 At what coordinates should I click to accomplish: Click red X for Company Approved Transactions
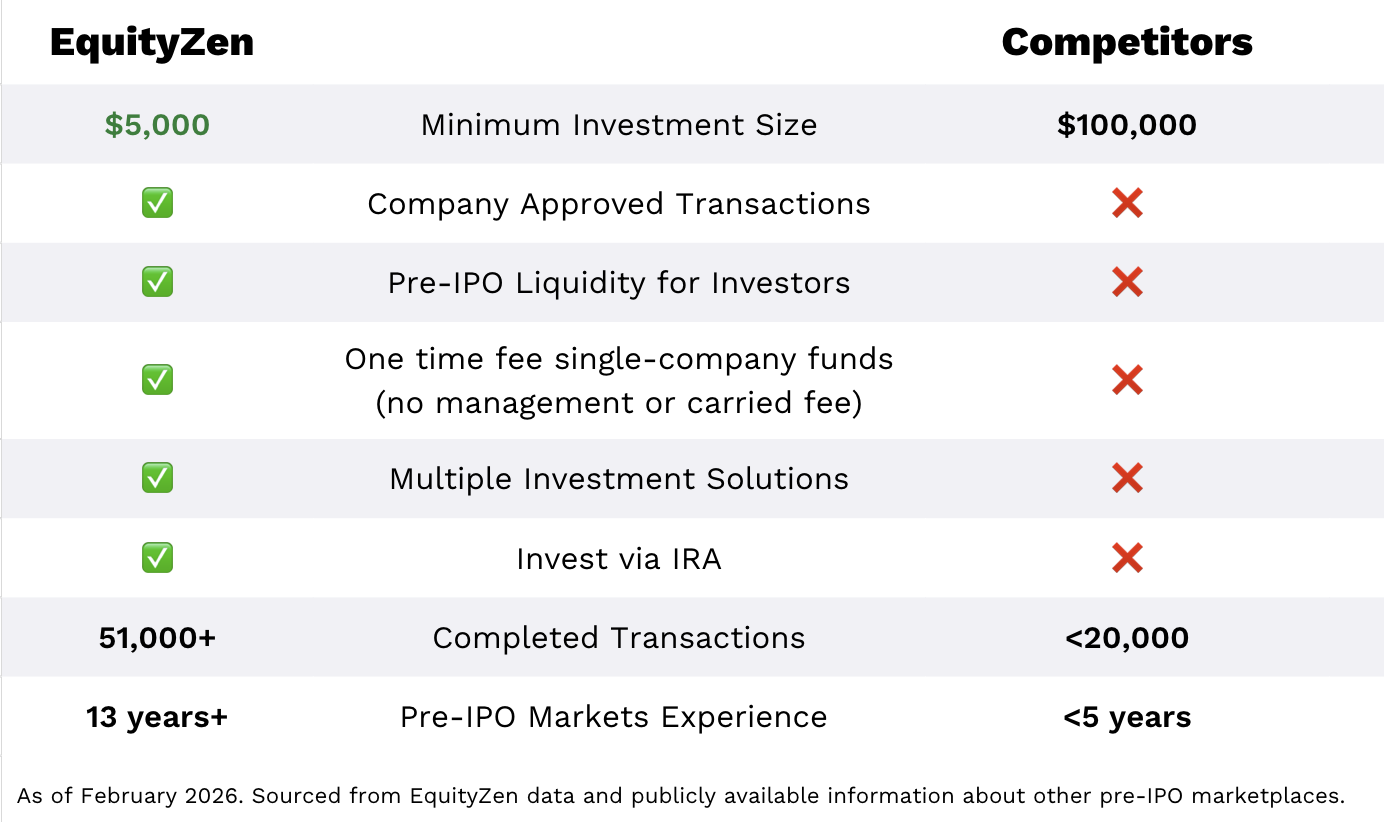1127,204
